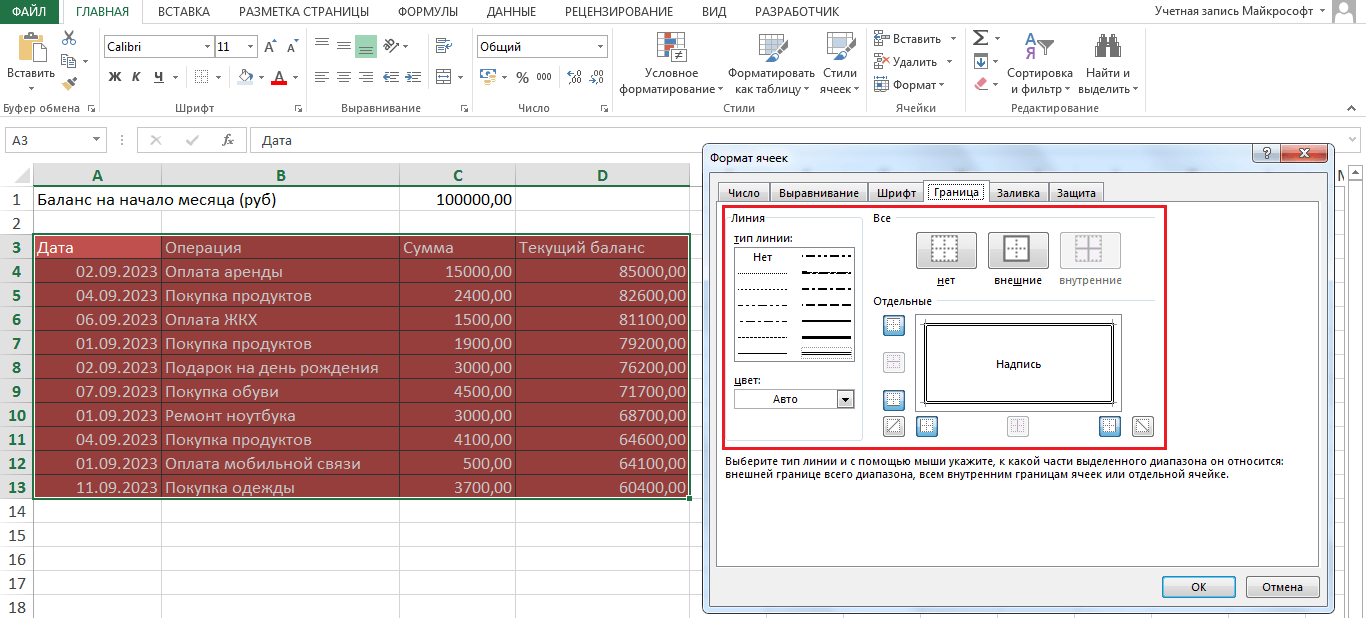Click the percent style icon
The image size is (1366, 618).
click(x=521, y=77)
